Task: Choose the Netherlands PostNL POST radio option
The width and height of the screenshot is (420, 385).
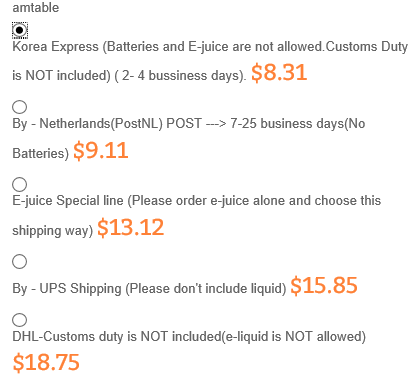Action: click(20, 107)
